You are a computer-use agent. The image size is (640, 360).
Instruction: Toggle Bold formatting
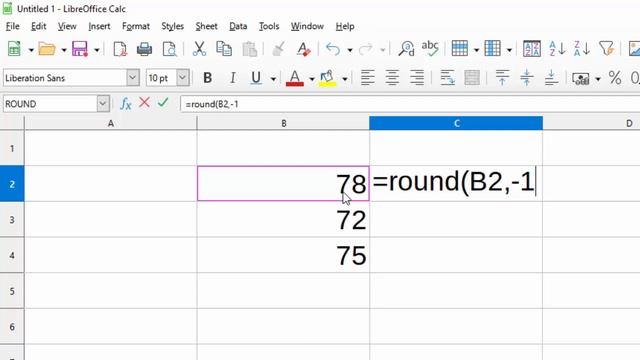click(x=207, y=78)
